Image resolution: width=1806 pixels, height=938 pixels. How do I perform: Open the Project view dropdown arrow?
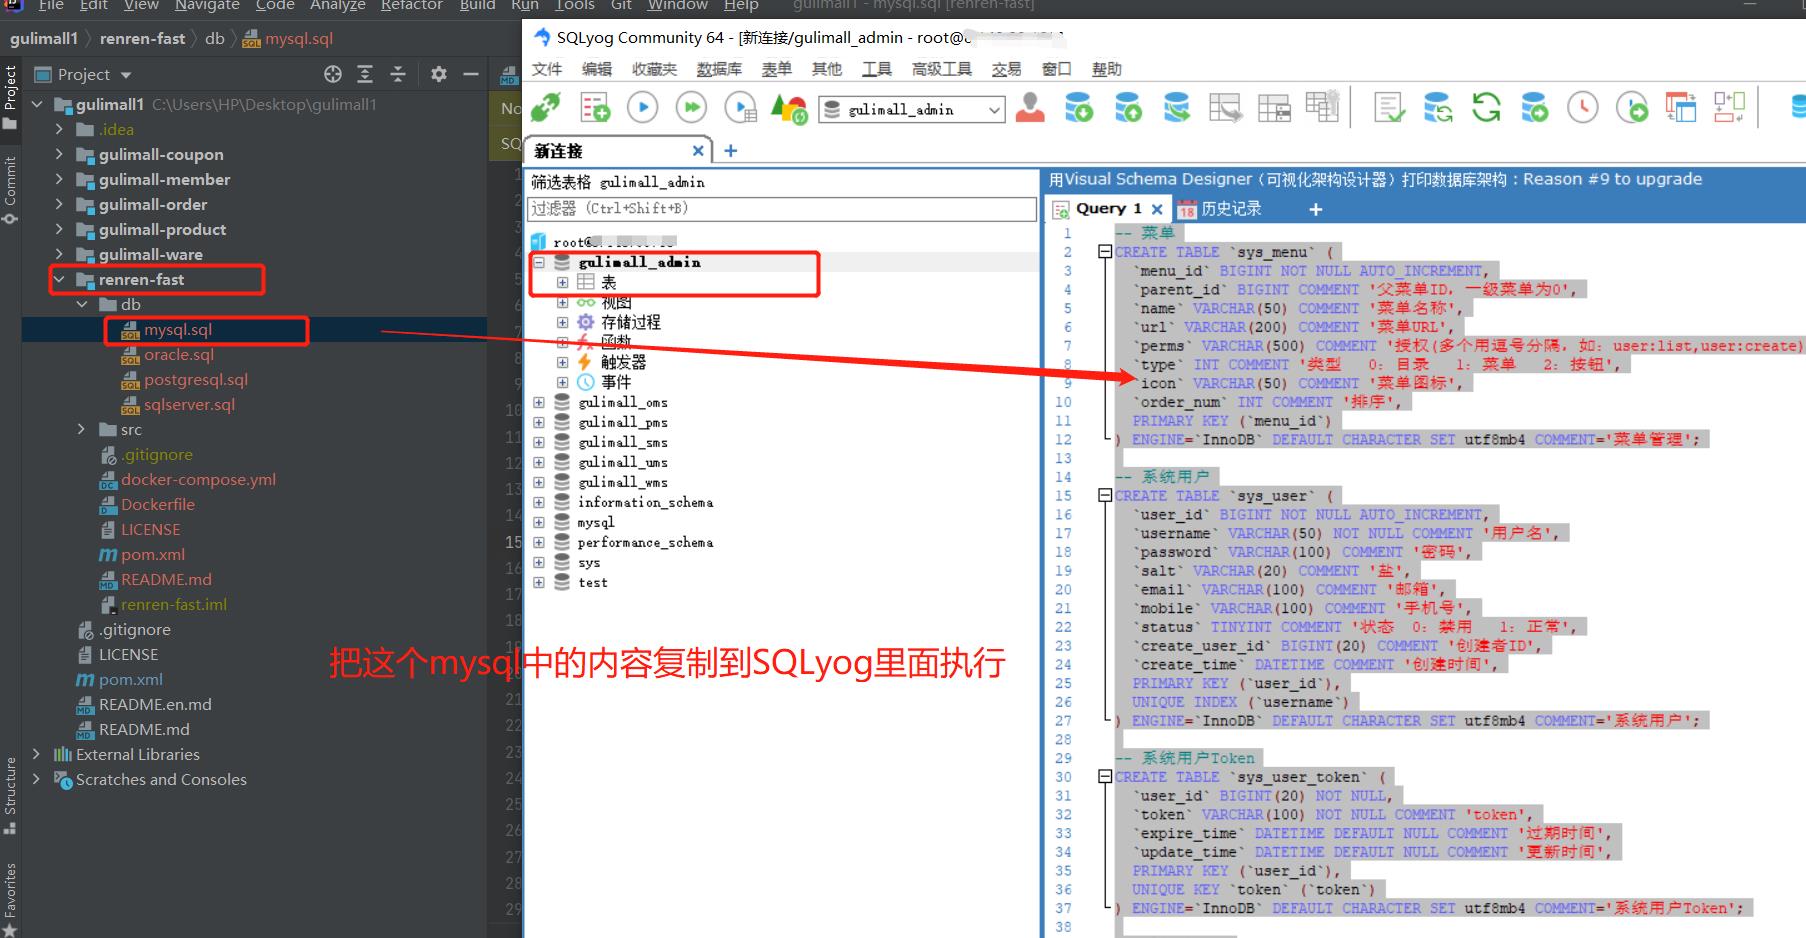[126, 75]
